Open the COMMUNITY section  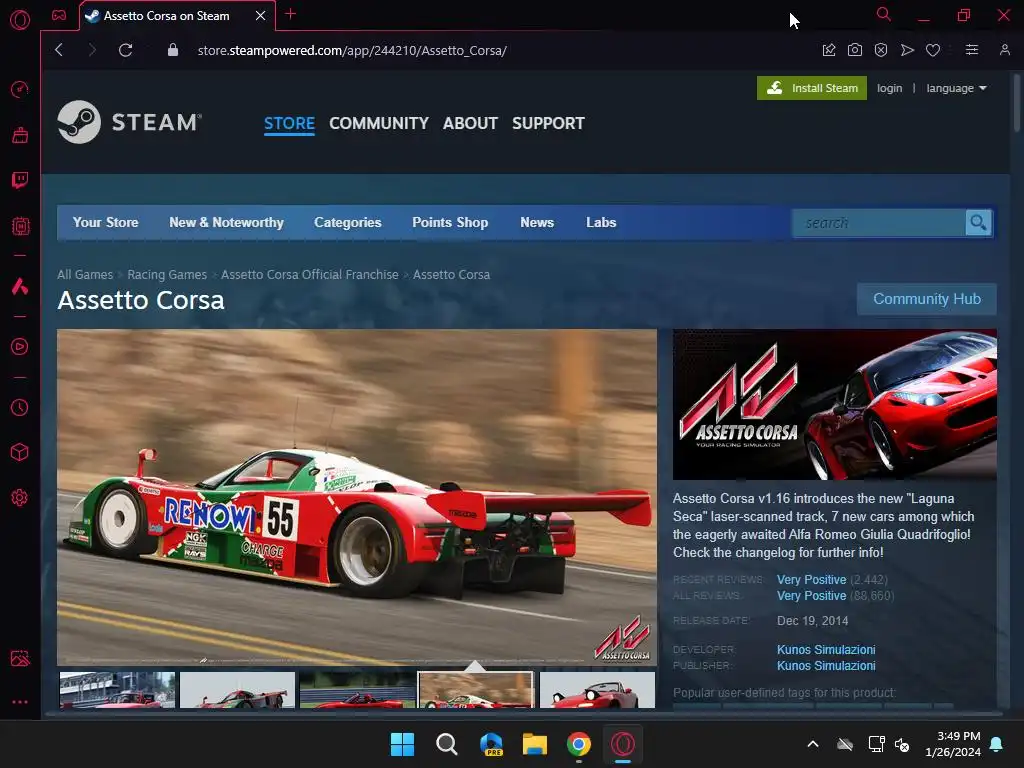click(x=379, y=123)
